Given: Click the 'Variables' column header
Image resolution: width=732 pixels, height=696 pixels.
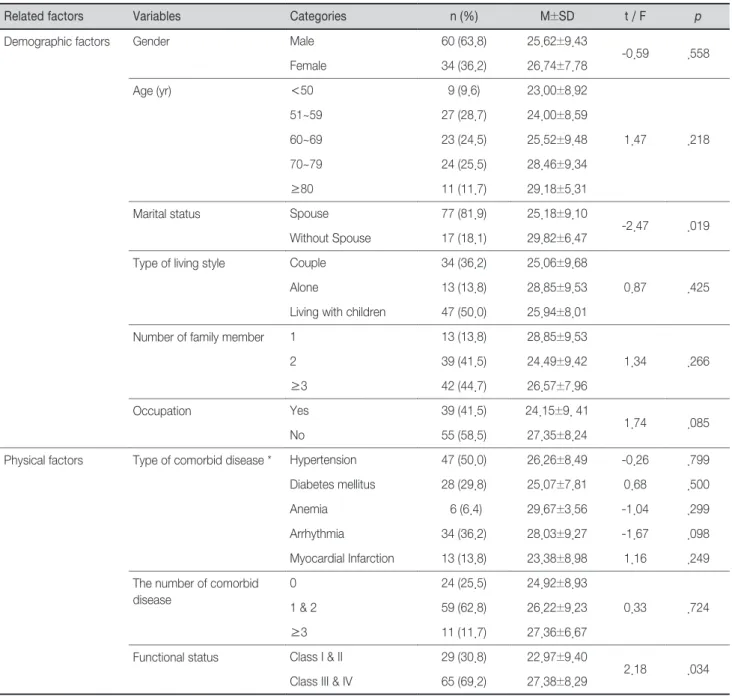Looking at the screenshot, I should point(156,16).
